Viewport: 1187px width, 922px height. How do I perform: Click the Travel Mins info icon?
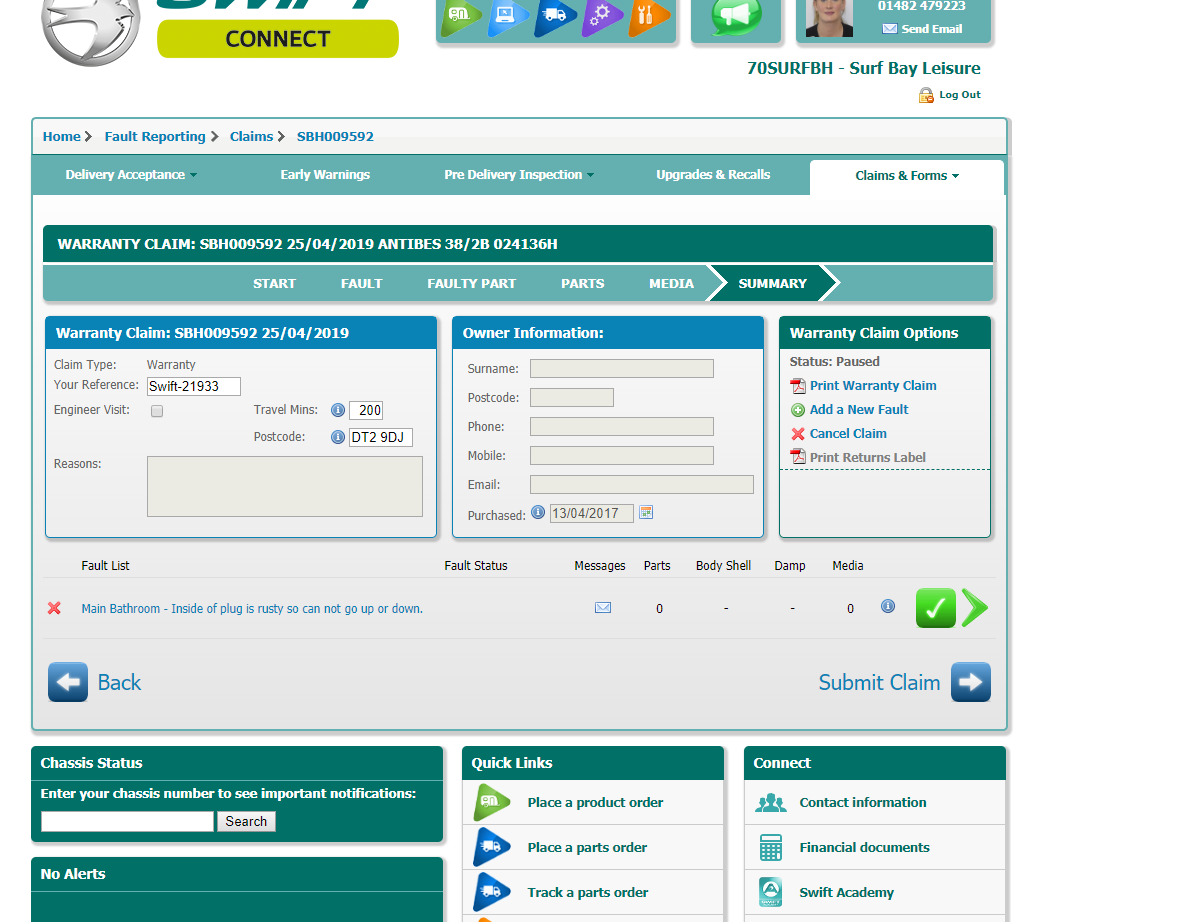pos(338,410)
